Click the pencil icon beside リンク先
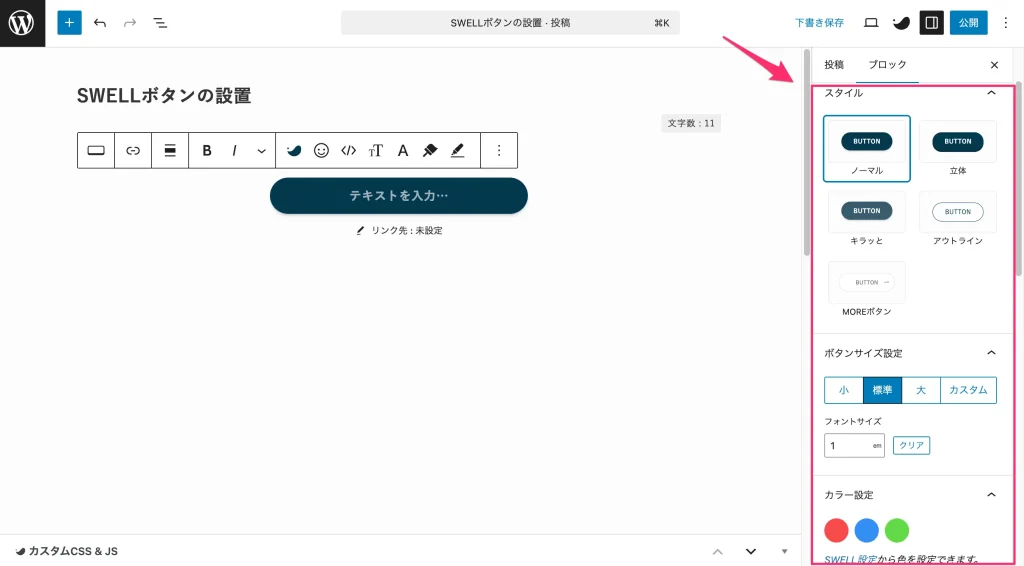Screen dimensions: 1024x566 [360, 230]
